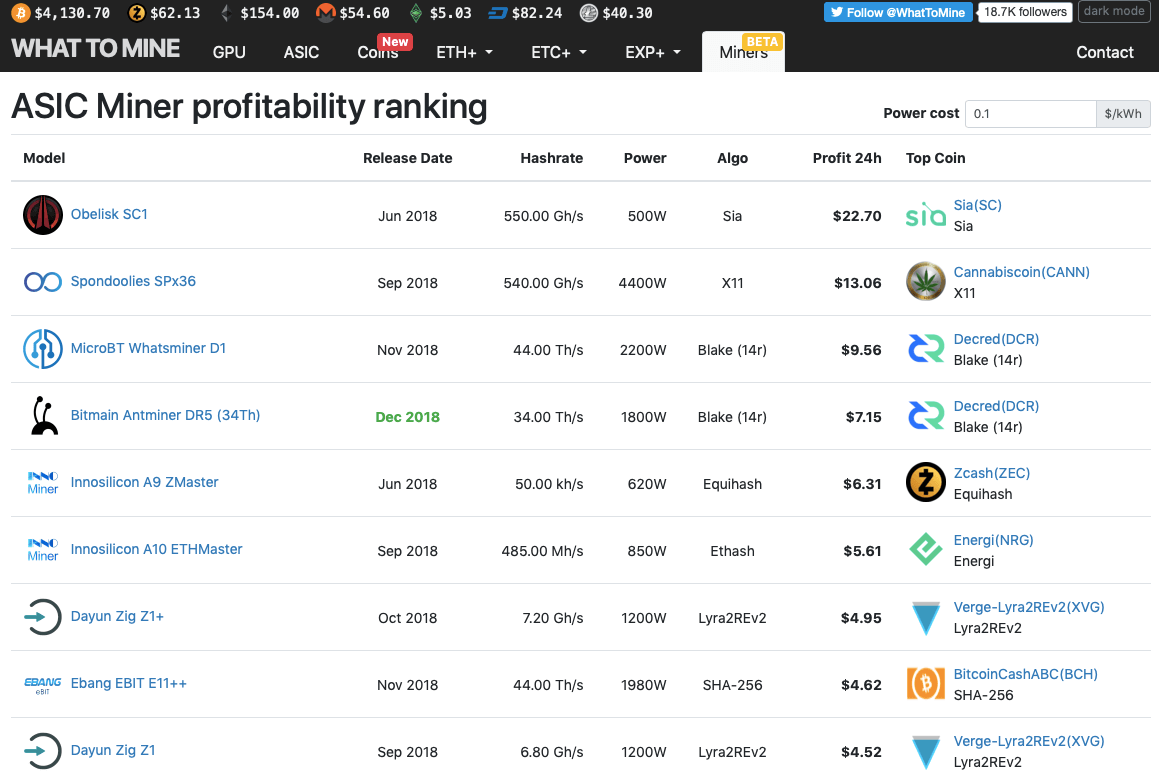
Task: Select the Ebang EBIT logo icon
Action: 42,684
